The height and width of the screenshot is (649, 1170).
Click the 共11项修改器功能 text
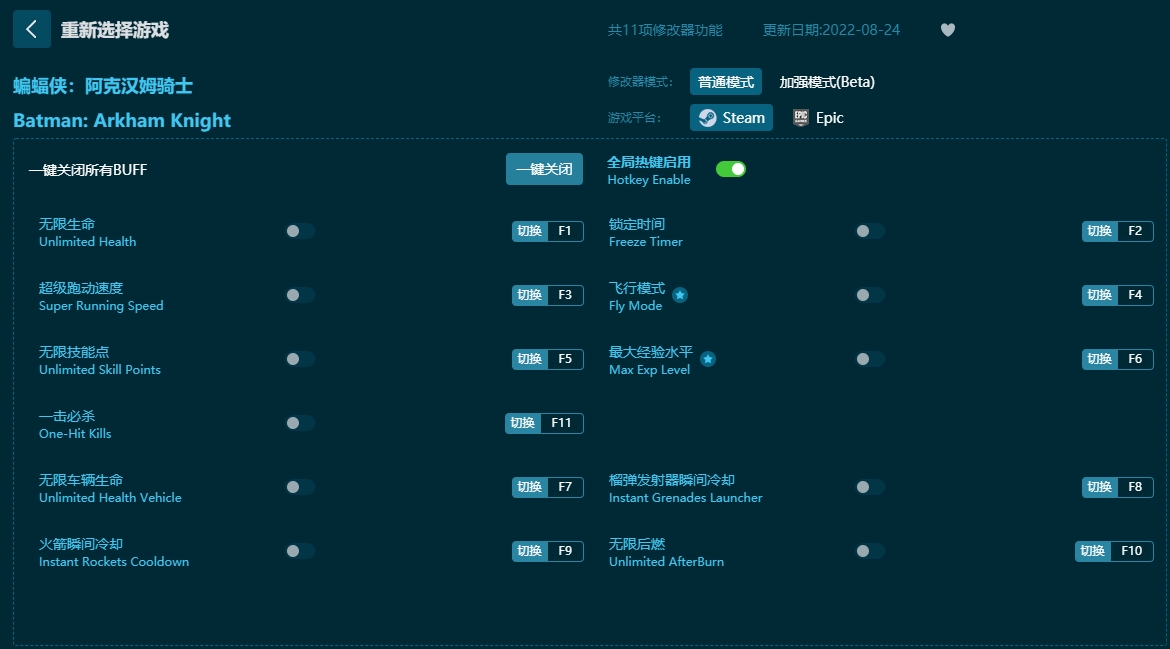pos(665,30)
